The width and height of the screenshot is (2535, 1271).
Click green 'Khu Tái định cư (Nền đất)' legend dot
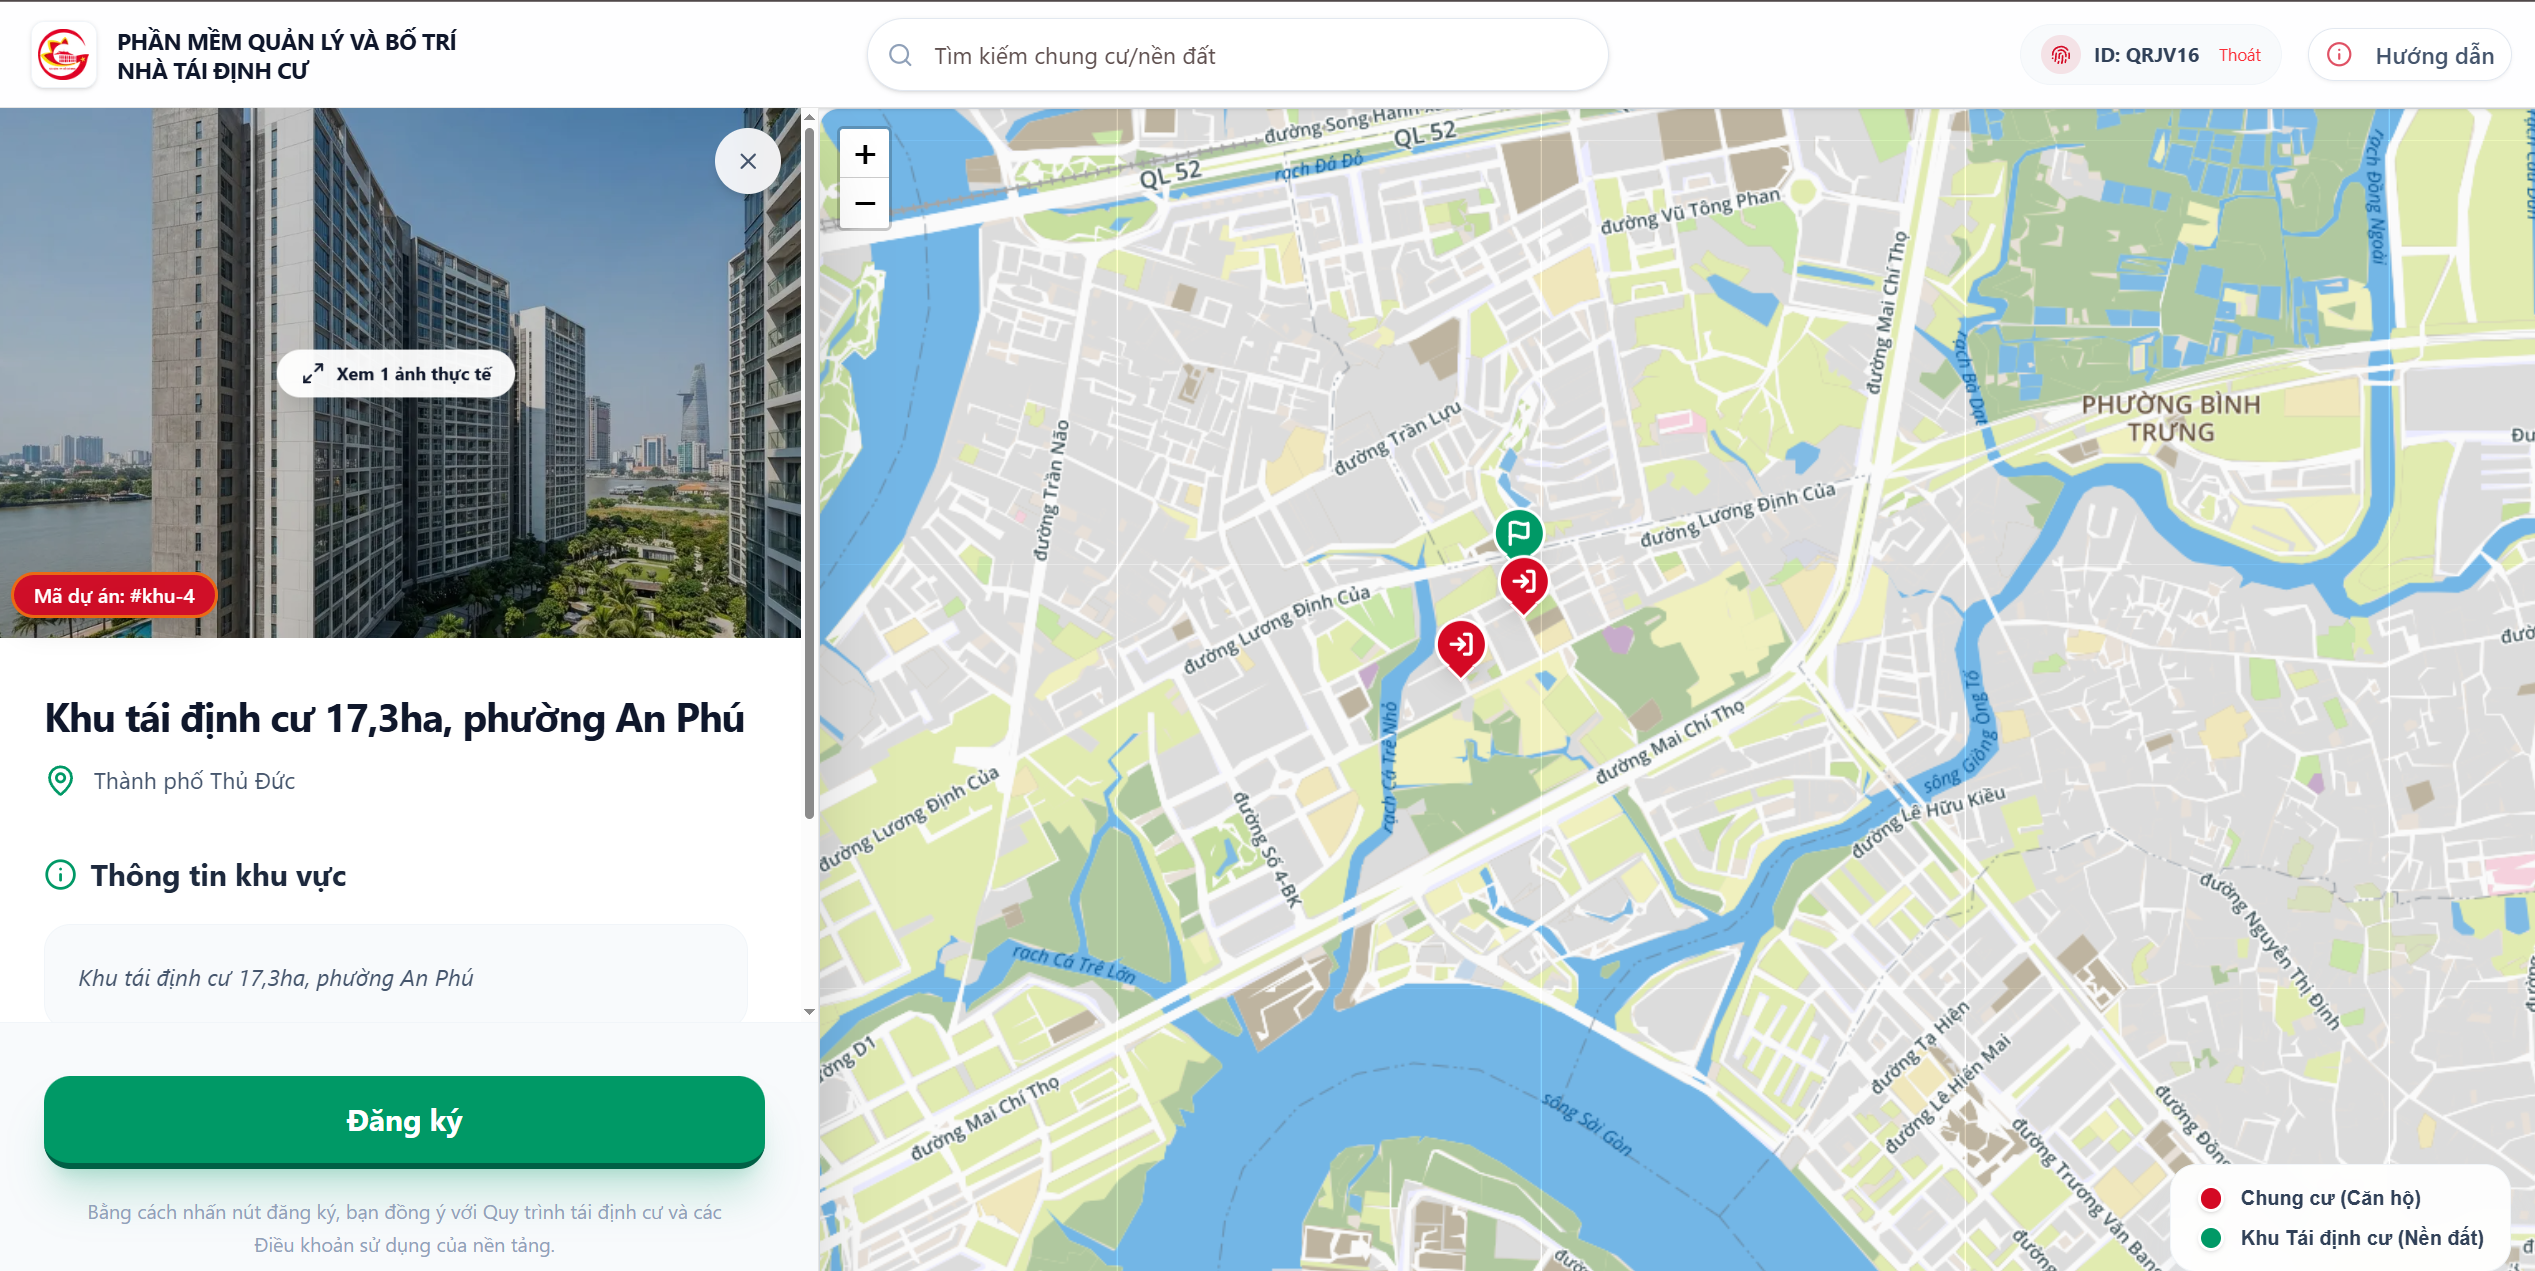pyautogui.click(x=2210, y=1238)
